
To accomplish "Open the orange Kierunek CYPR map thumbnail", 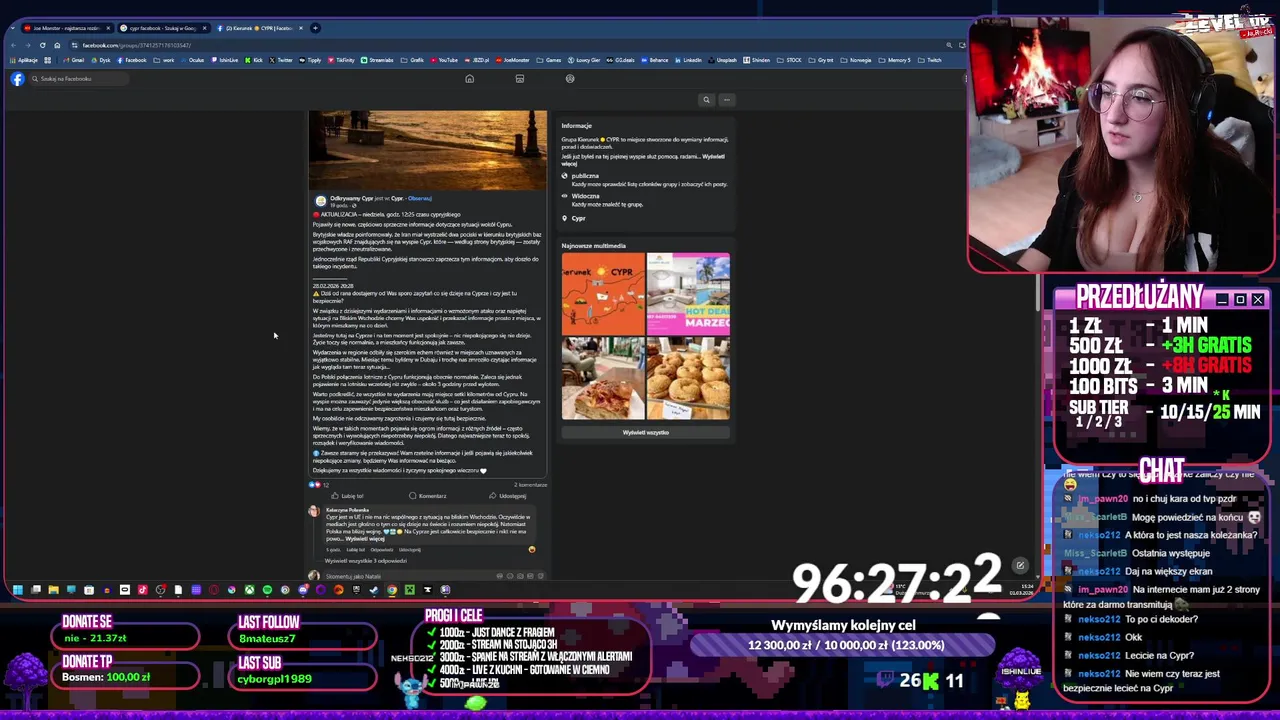I will pos(603,293).
